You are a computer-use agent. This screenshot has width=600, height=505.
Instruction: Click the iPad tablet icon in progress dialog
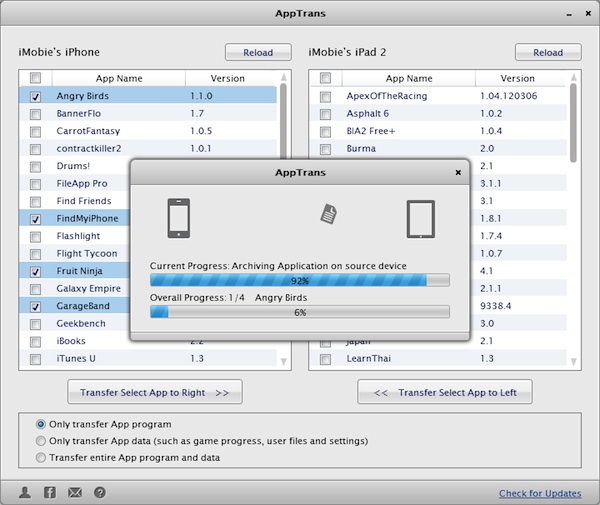tap(420, 218)
